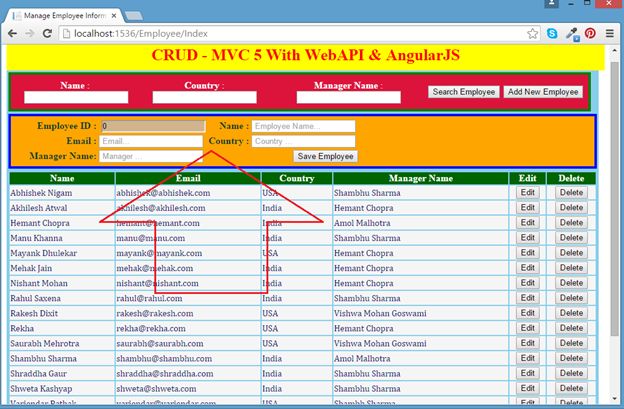This screenshot has height=409, width=624.
Task: Click the Country placeholder input field
Action: [x=303, y=141]
